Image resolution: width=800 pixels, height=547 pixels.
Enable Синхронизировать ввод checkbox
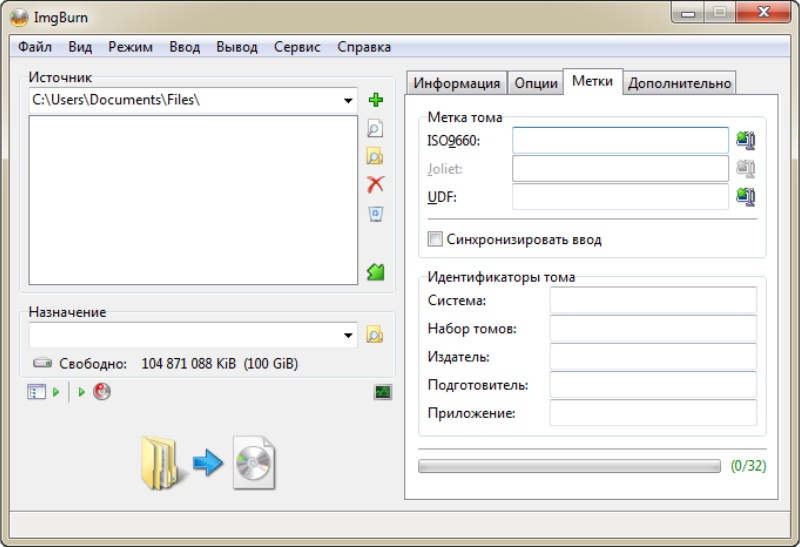point(435,240)
